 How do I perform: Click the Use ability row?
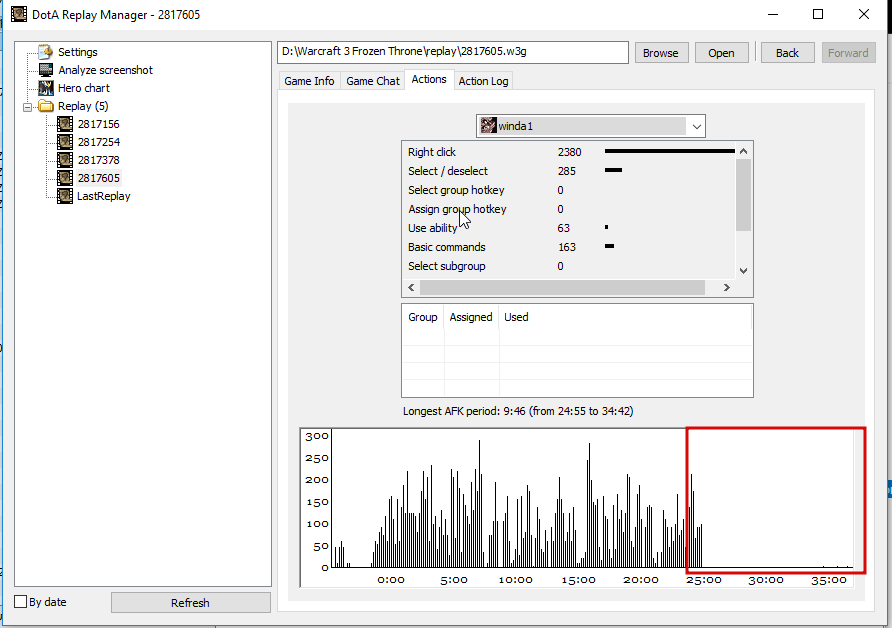(x=568, y=228)
